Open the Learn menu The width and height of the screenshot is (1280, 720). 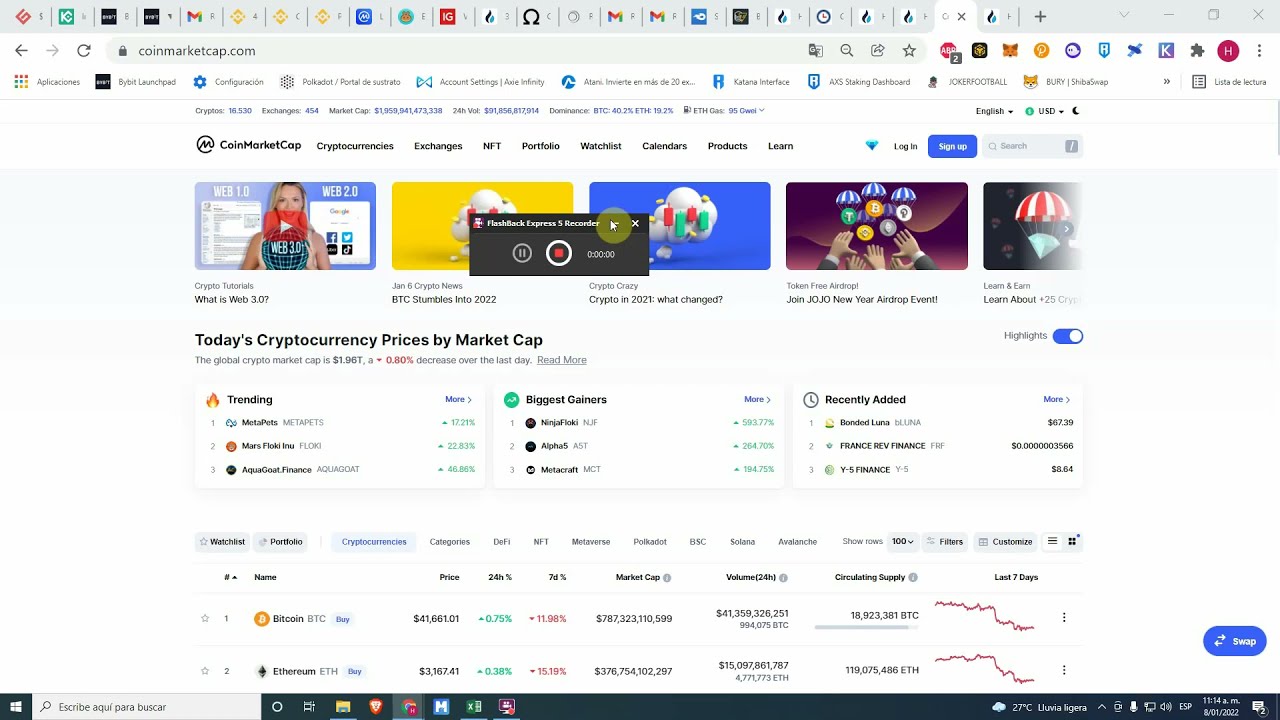pos(780,146)
